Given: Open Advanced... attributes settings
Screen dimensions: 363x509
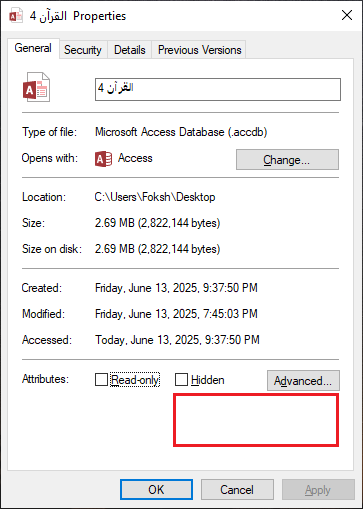Looking at the screenshot, I should click(303, 380).
